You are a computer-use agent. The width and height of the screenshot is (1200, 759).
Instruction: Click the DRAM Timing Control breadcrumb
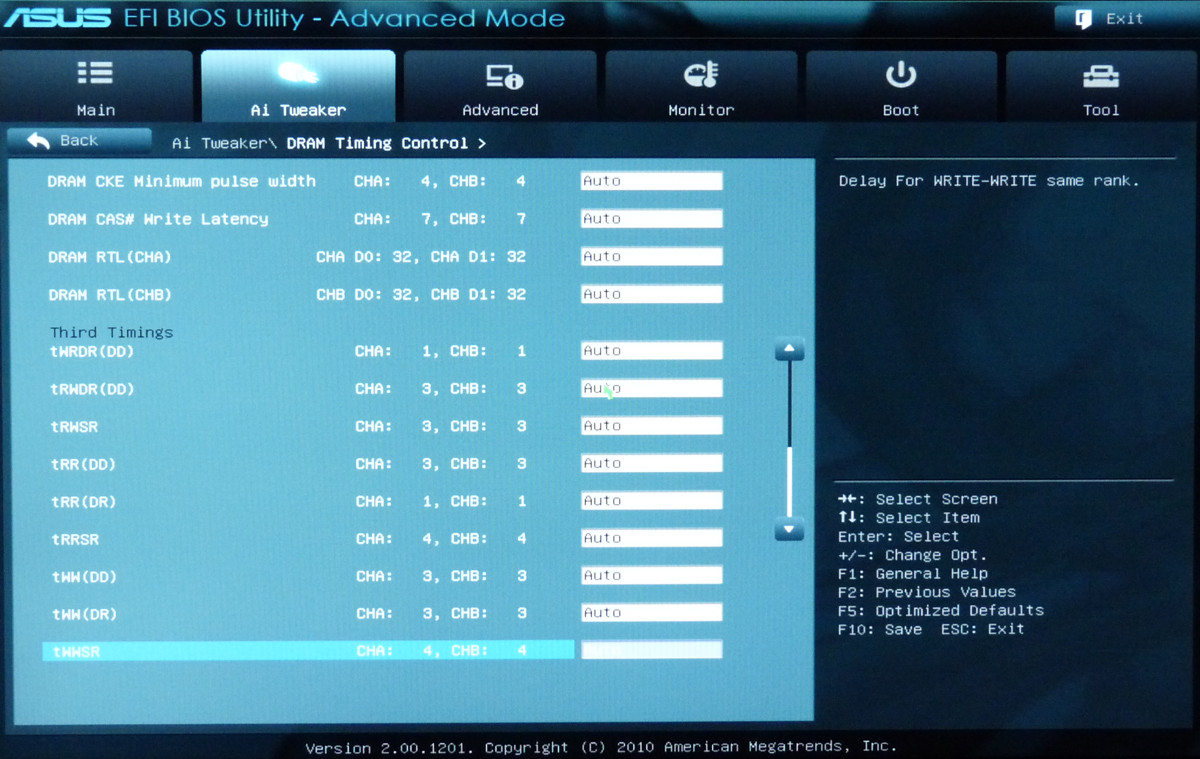[x=377, y=143]
